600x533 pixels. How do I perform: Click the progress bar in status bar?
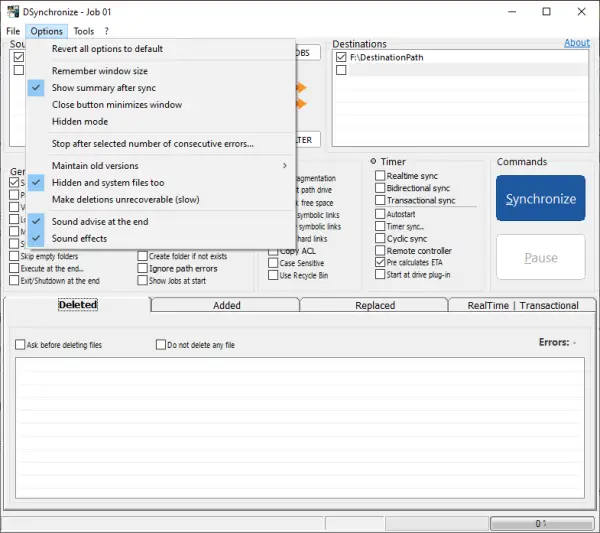[542, 523]
